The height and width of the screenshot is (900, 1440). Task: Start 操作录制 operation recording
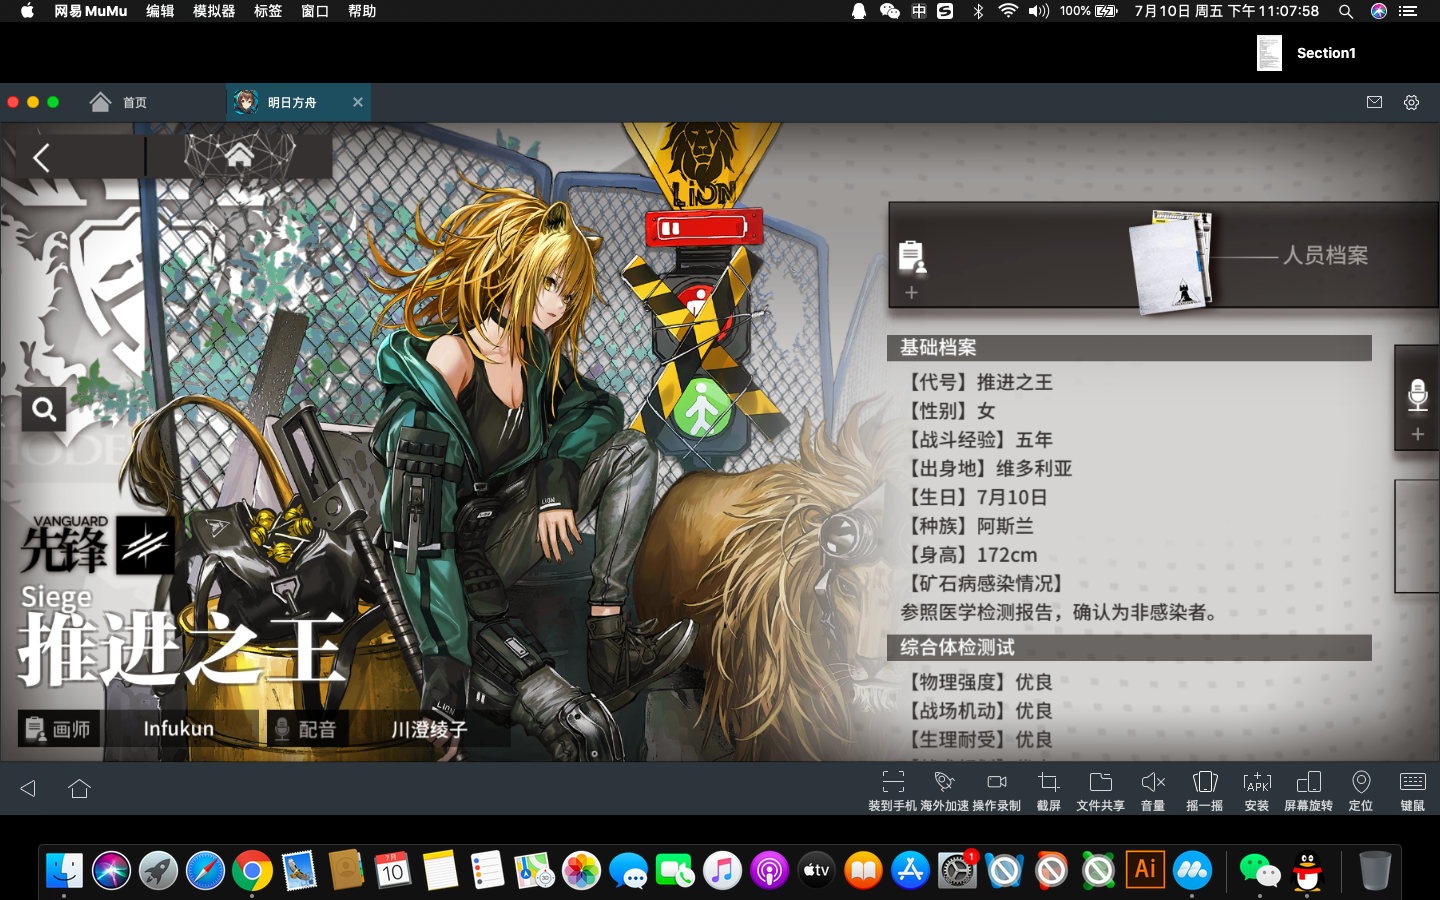pyautogui.click(x=996, y=790)
